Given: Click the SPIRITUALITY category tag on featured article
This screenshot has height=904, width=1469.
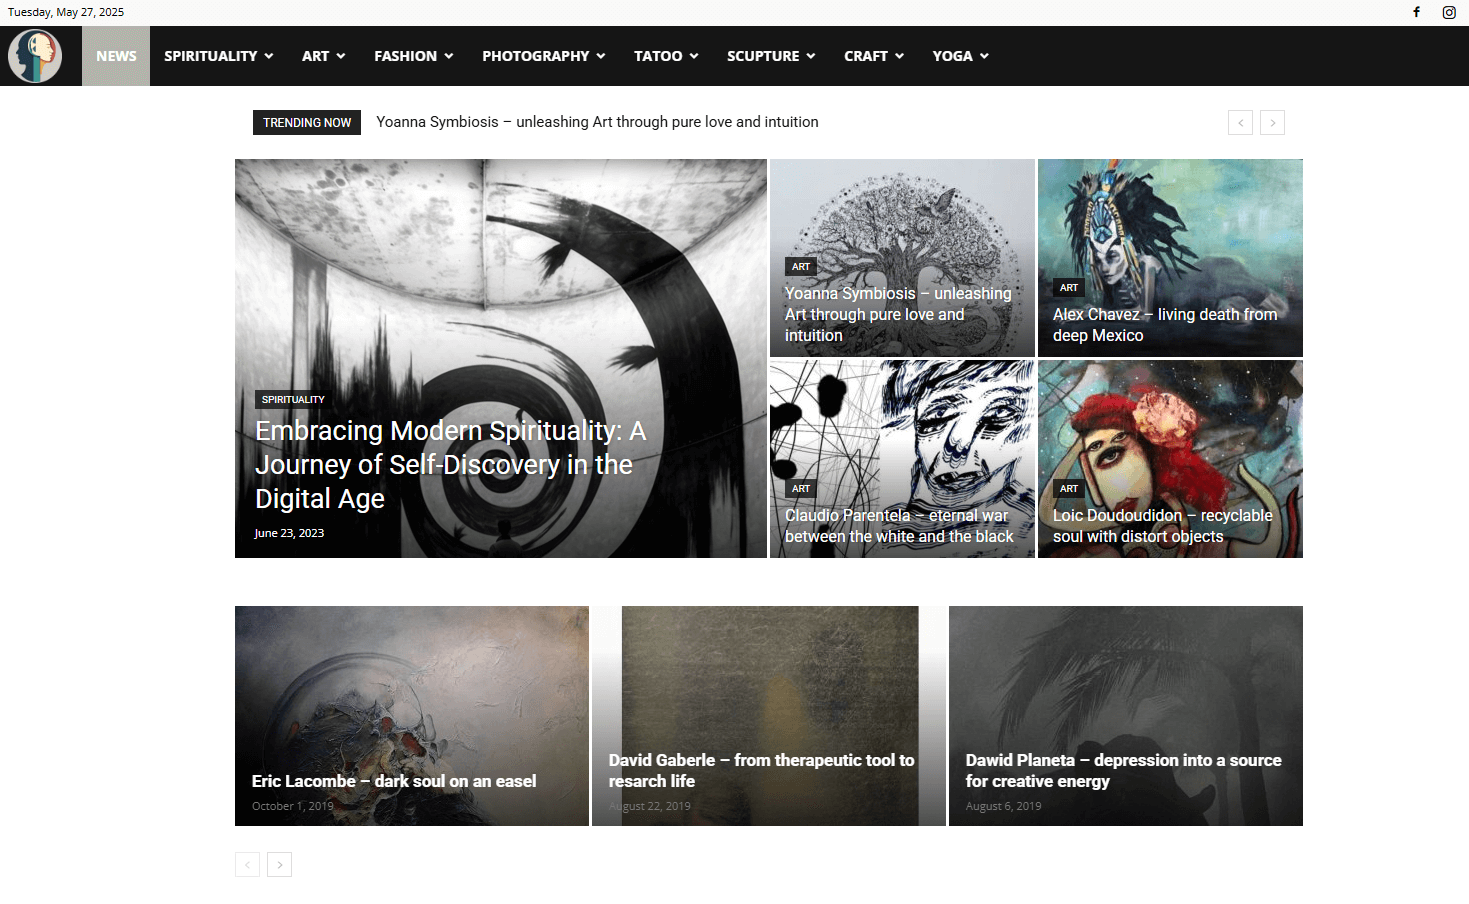Looking at the screenshot, I should click(293, 399).
